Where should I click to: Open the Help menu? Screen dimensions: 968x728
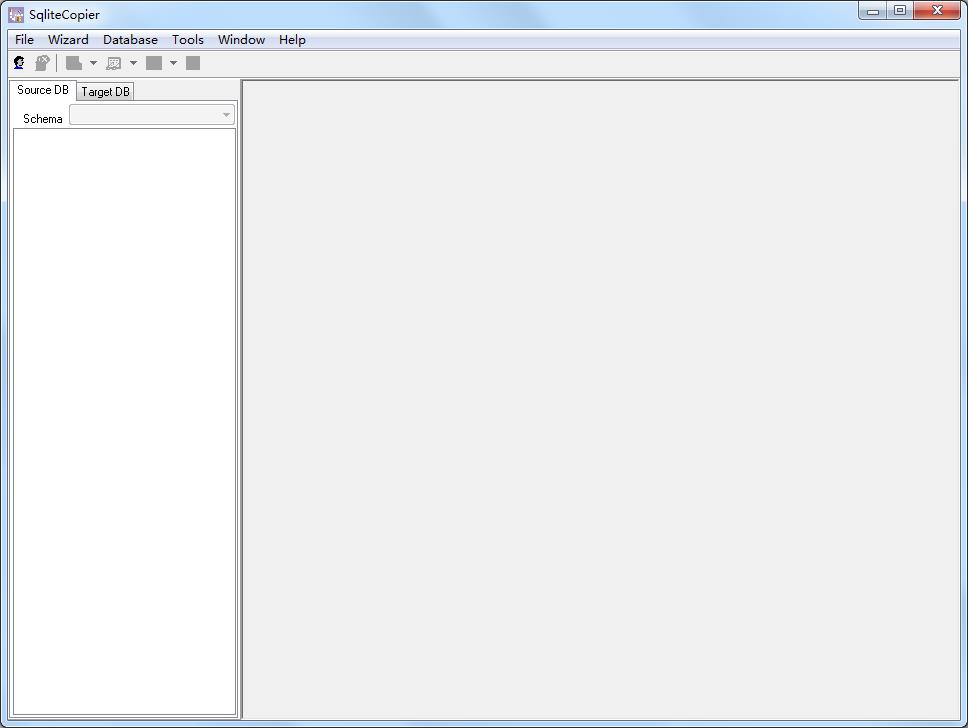click(292, 40)
